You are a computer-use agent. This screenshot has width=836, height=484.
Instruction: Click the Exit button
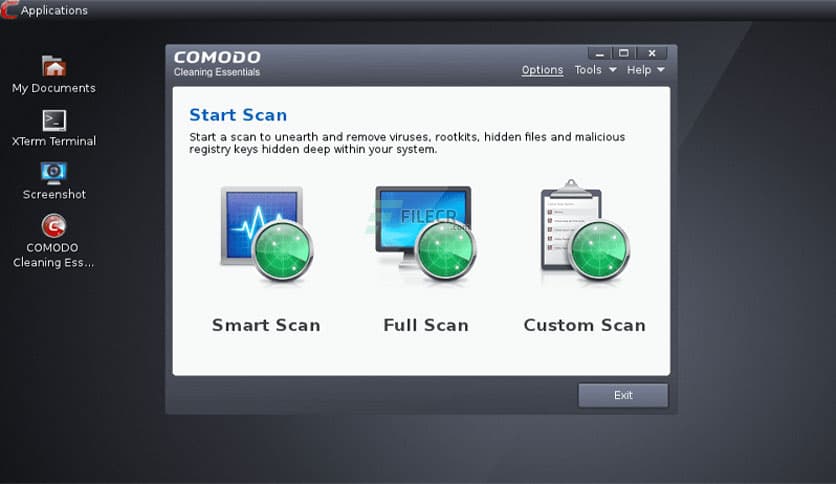623,396
